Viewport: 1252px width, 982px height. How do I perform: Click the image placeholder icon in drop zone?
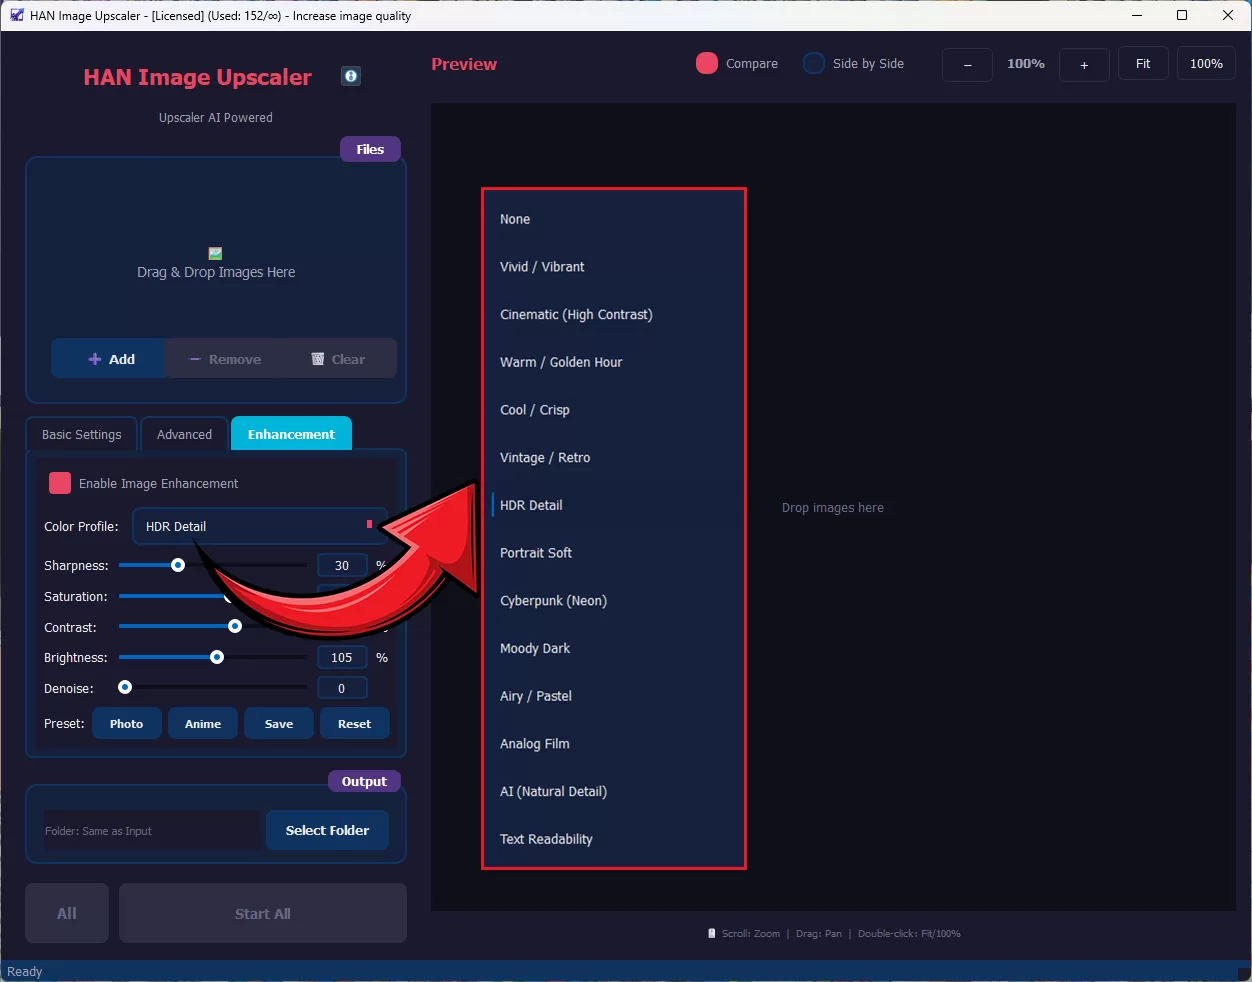click(x=215, y=254)
